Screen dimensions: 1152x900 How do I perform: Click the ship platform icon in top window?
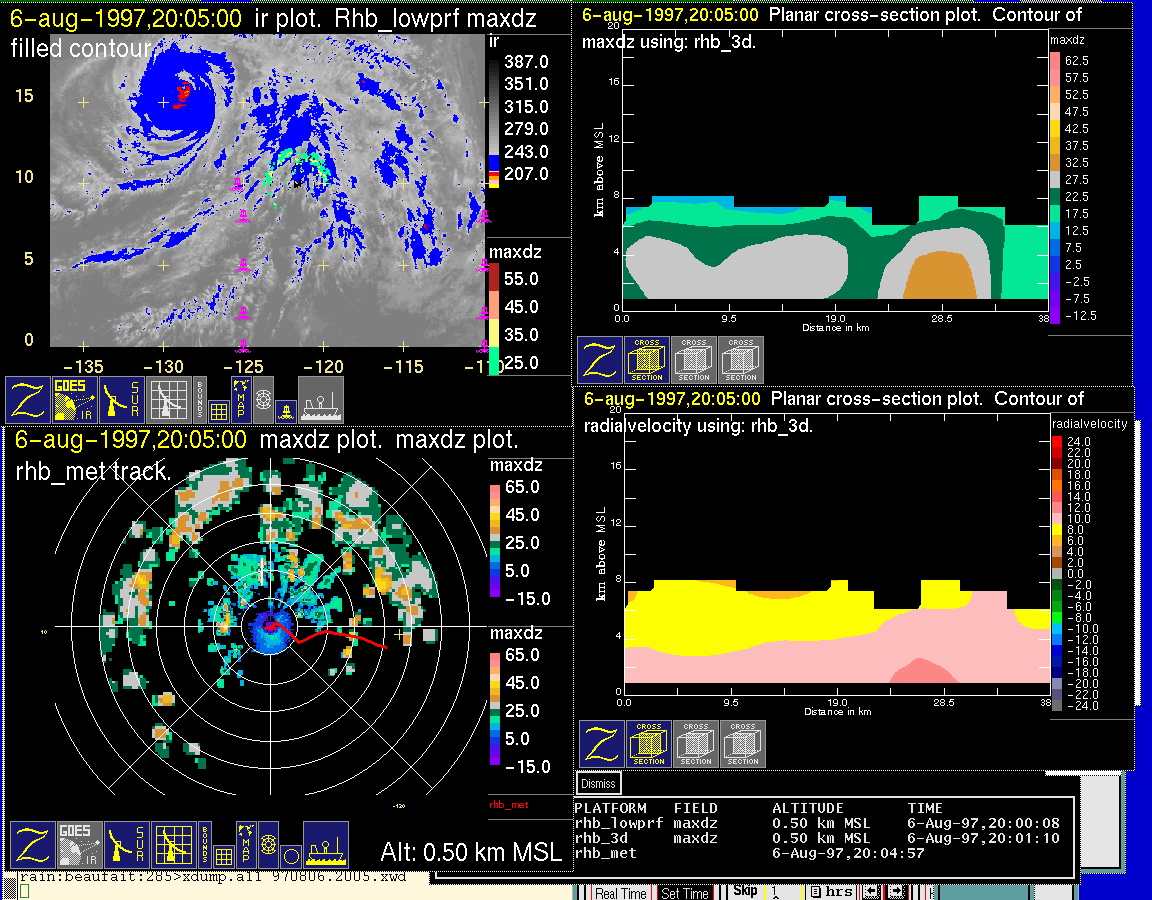pyautogui.click(x=320, y=400)
